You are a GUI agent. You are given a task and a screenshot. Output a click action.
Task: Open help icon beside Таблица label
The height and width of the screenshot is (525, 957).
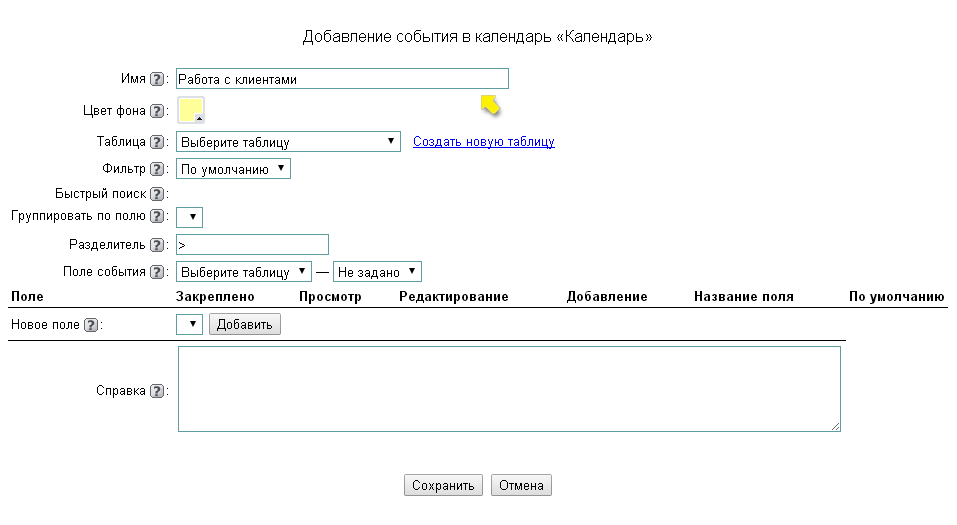tap(157, 143)
